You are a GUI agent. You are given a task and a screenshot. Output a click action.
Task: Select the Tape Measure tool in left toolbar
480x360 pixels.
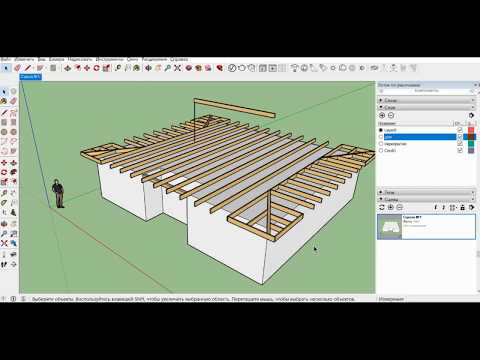pos(4,193)
